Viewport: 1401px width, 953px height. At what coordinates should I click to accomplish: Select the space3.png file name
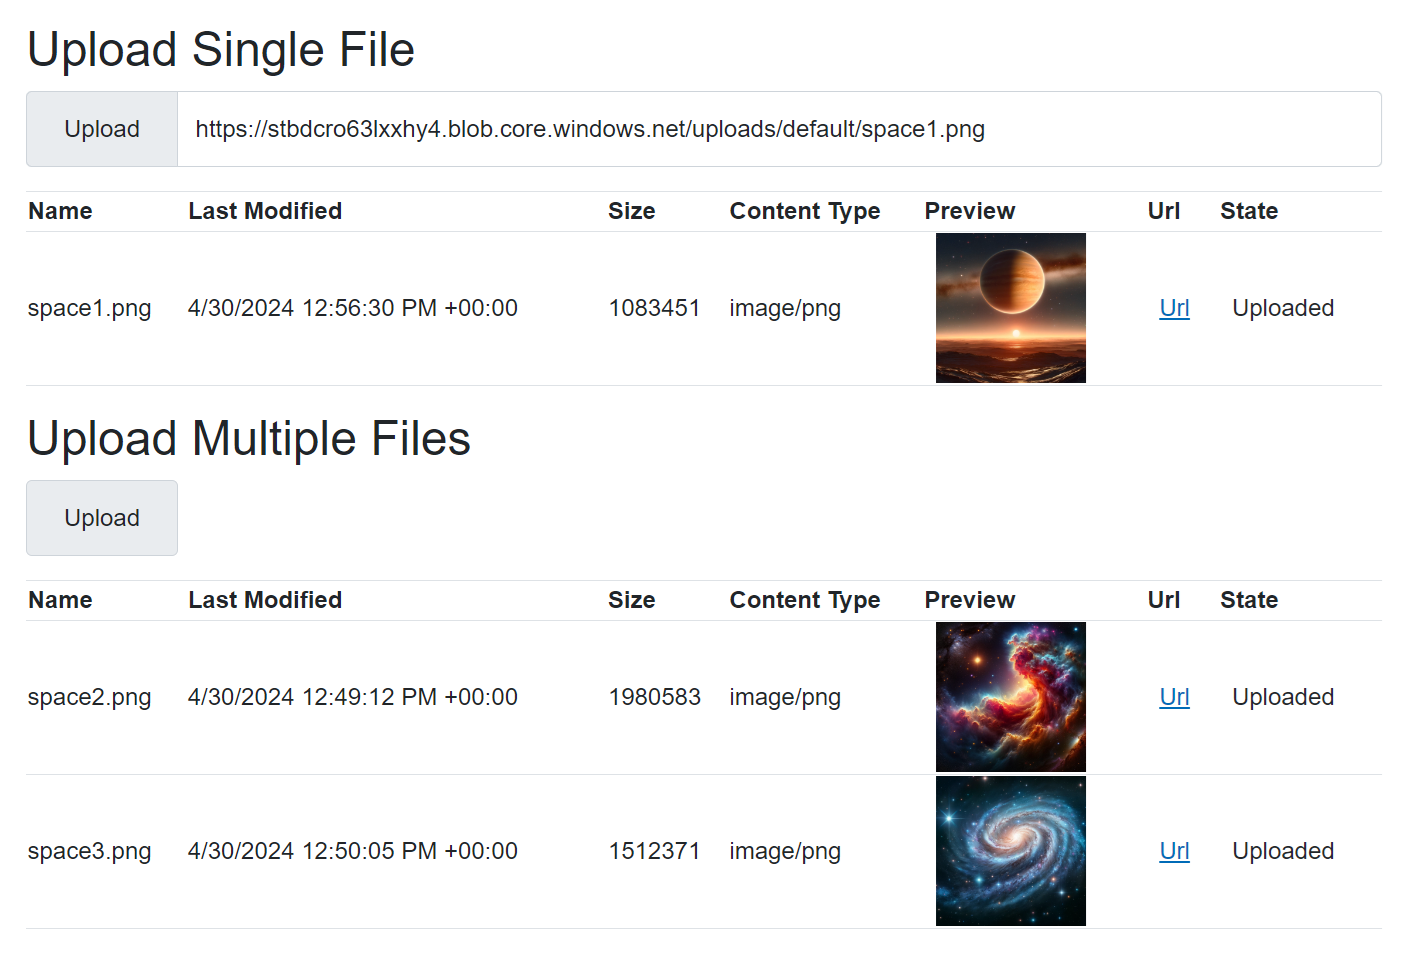click(x=90, y=851)
